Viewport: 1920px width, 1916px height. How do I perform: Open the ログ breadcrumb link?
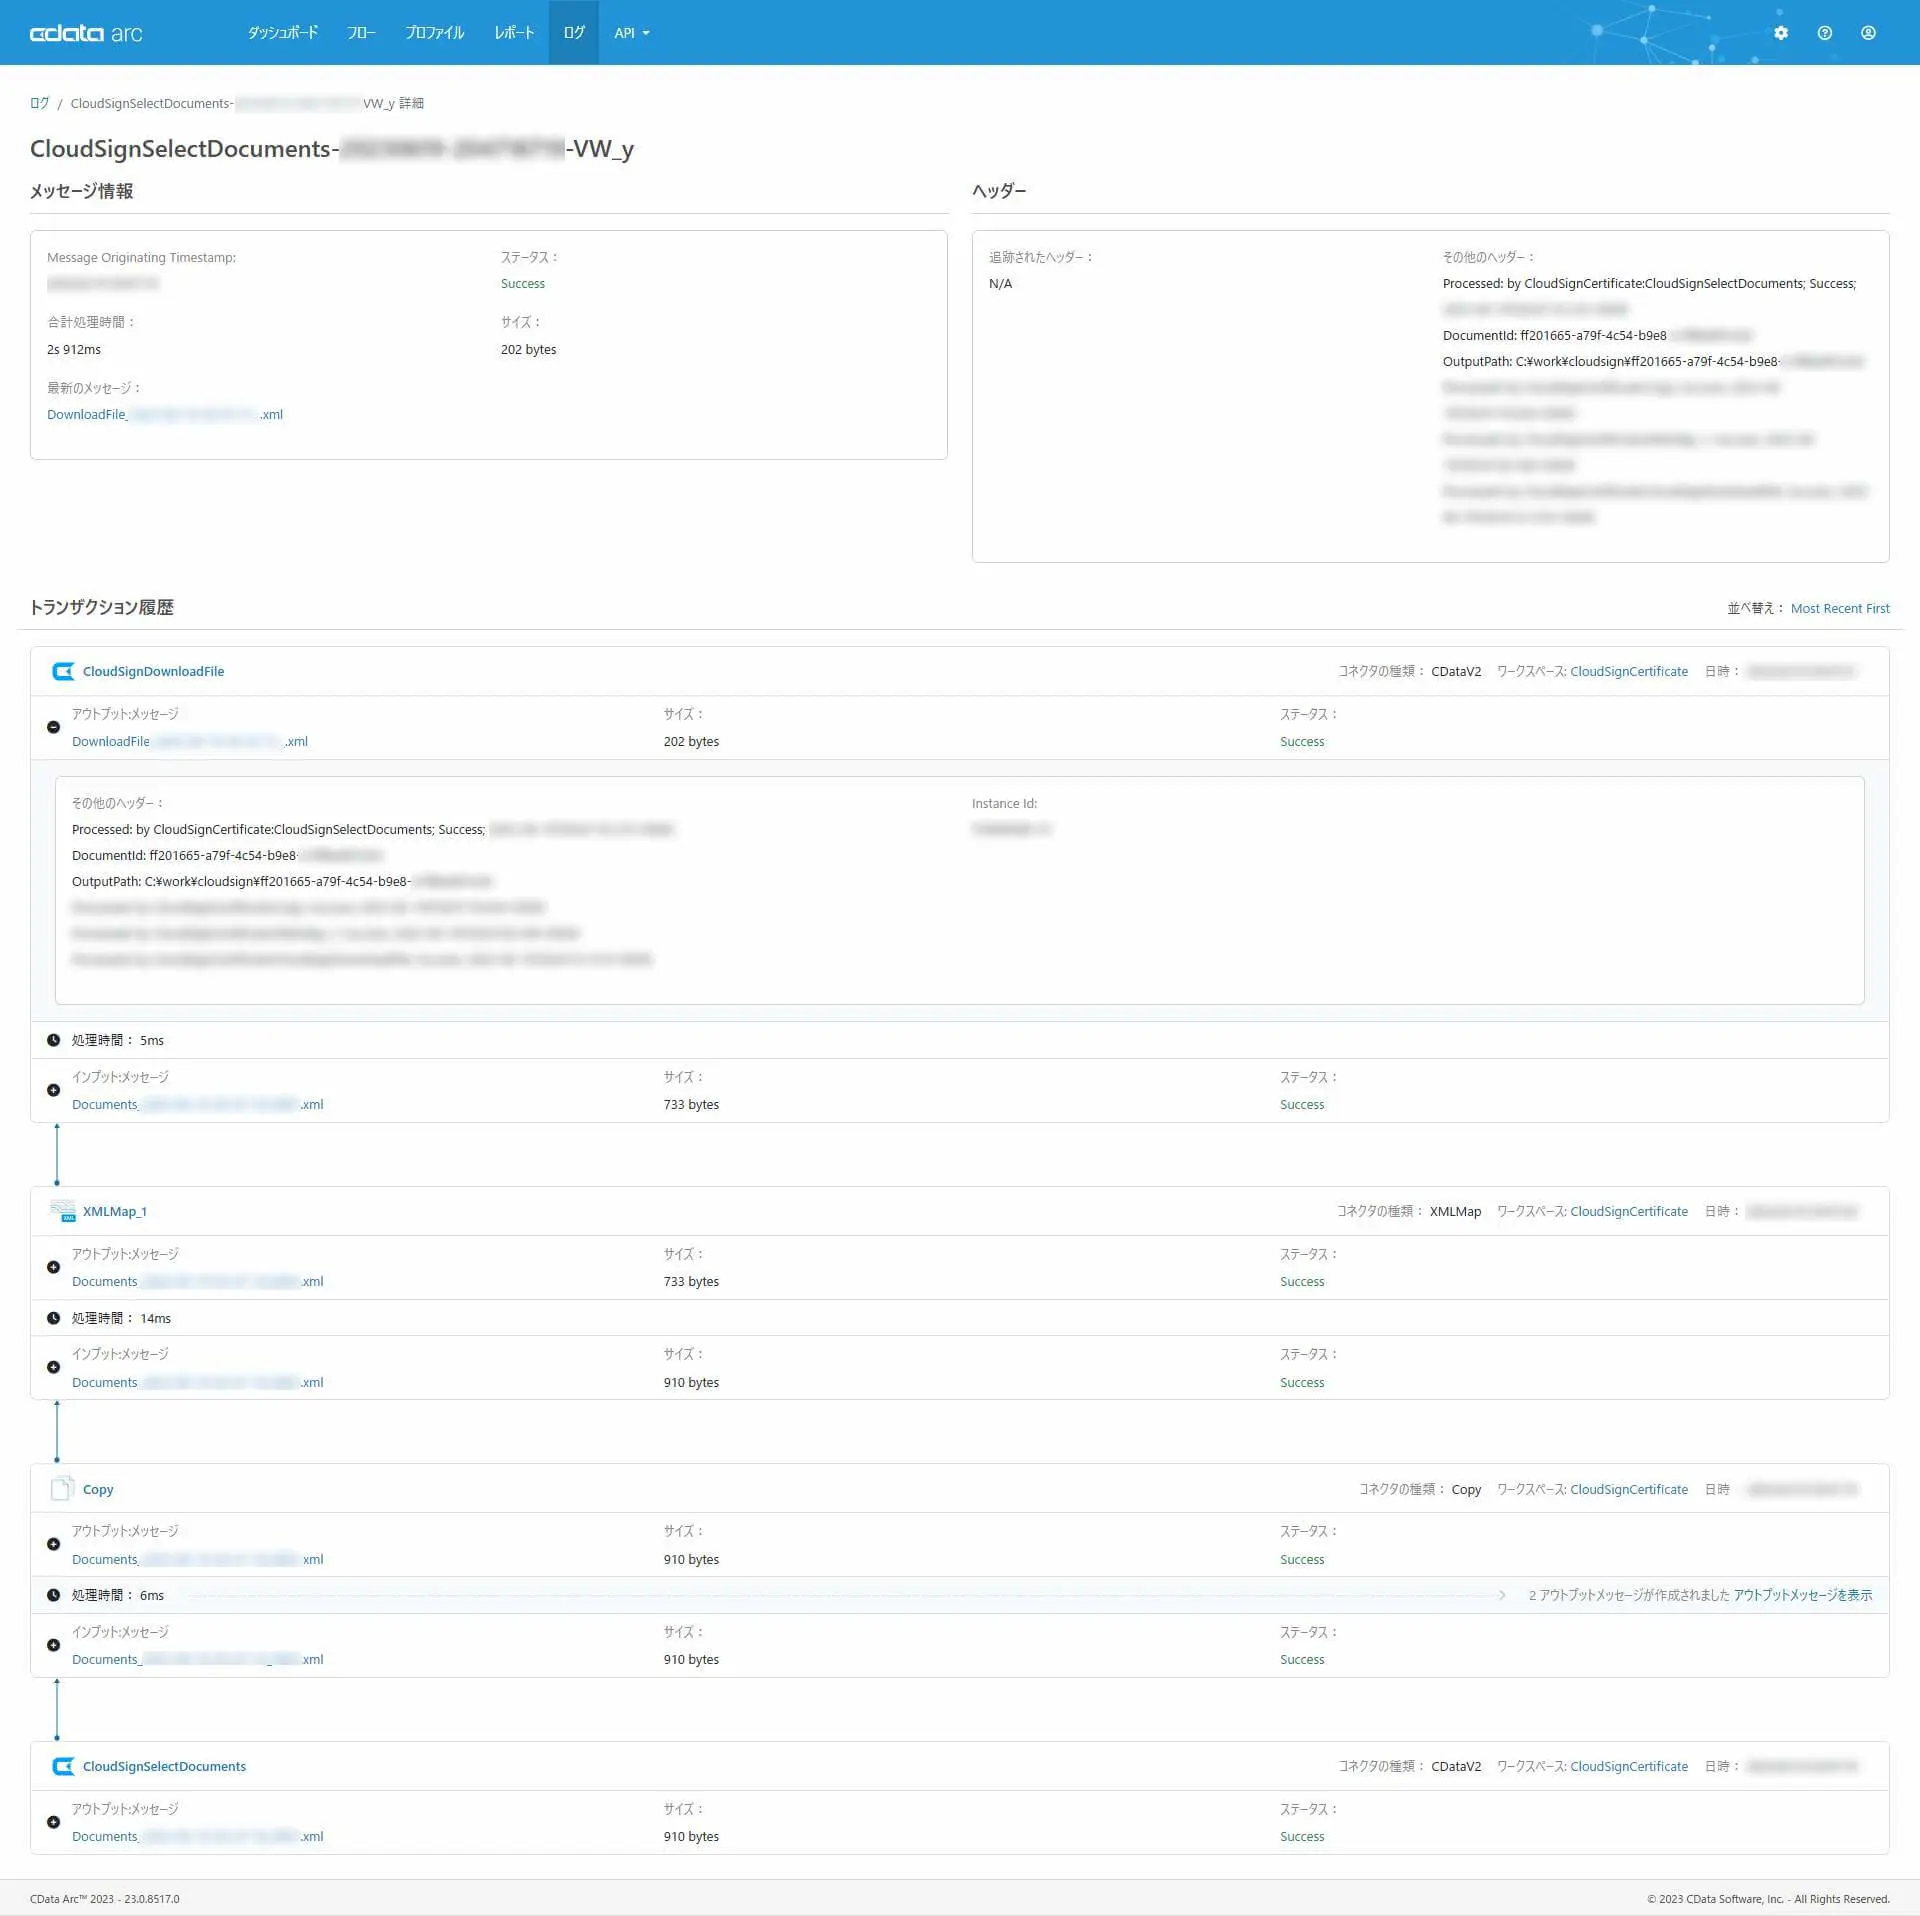click(x=39, y=103)
